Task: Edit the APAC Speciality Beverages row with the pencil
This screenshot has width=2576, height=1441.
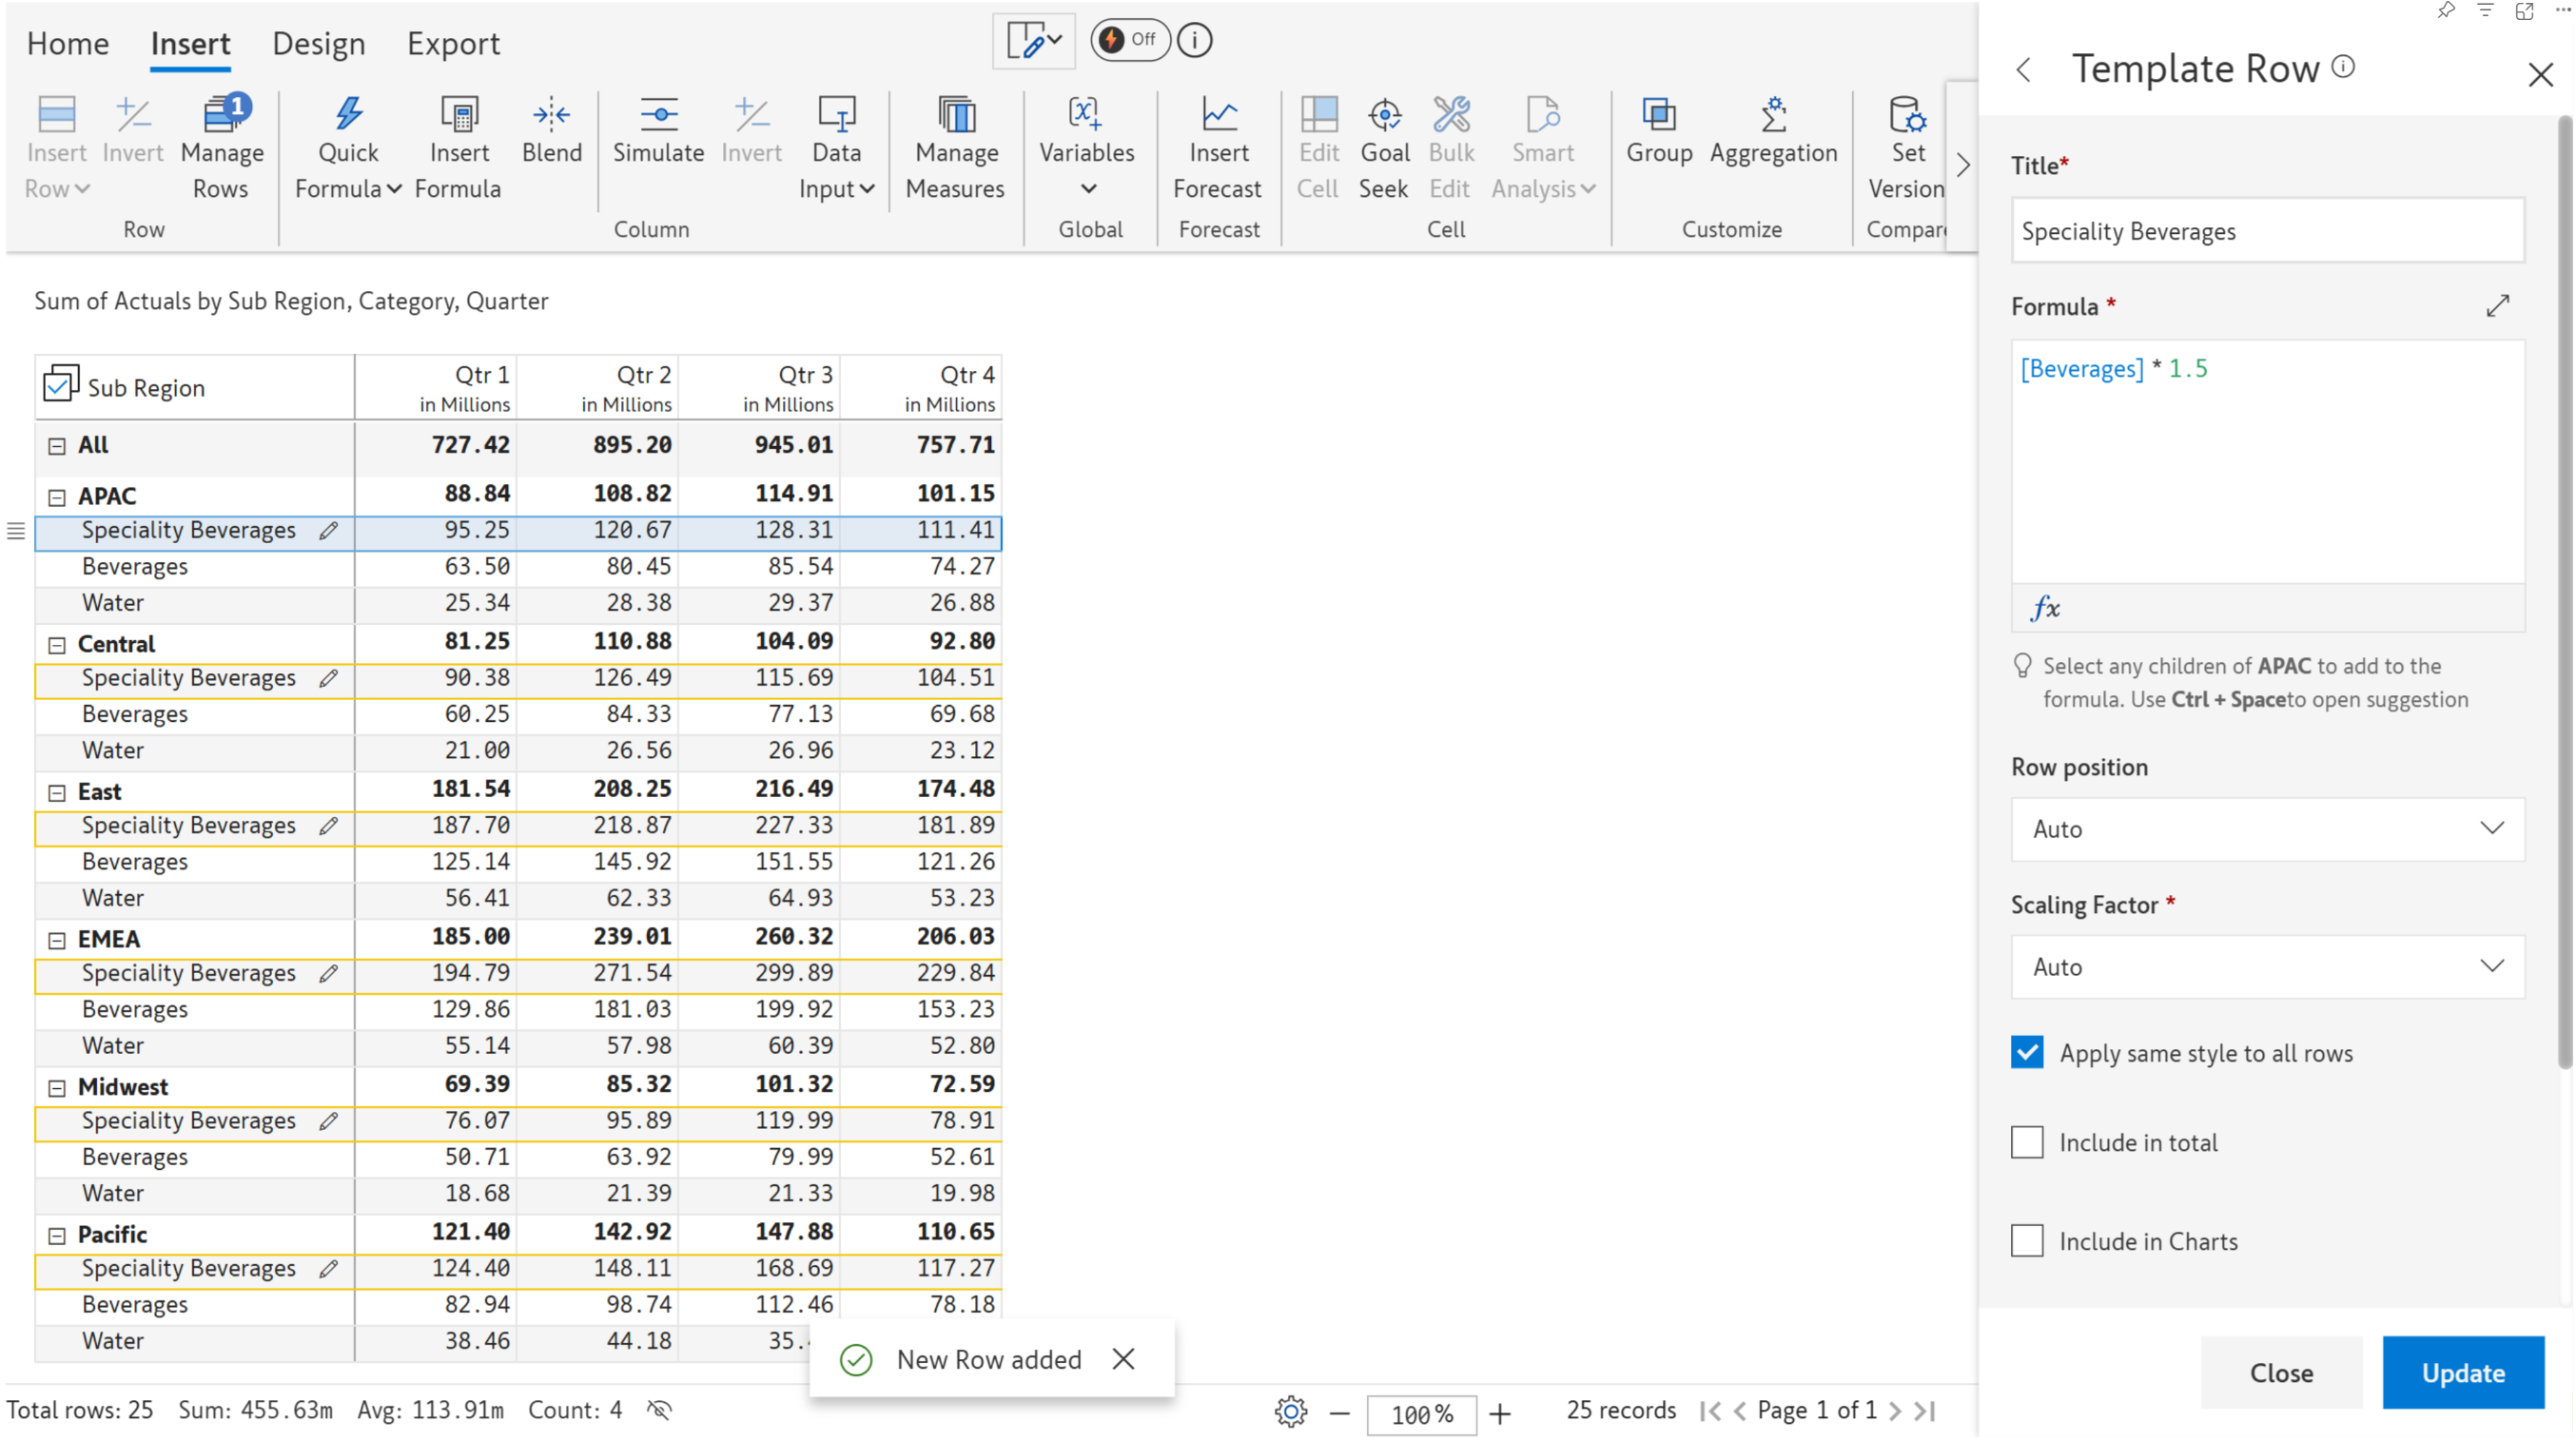Action: point(328,531)
